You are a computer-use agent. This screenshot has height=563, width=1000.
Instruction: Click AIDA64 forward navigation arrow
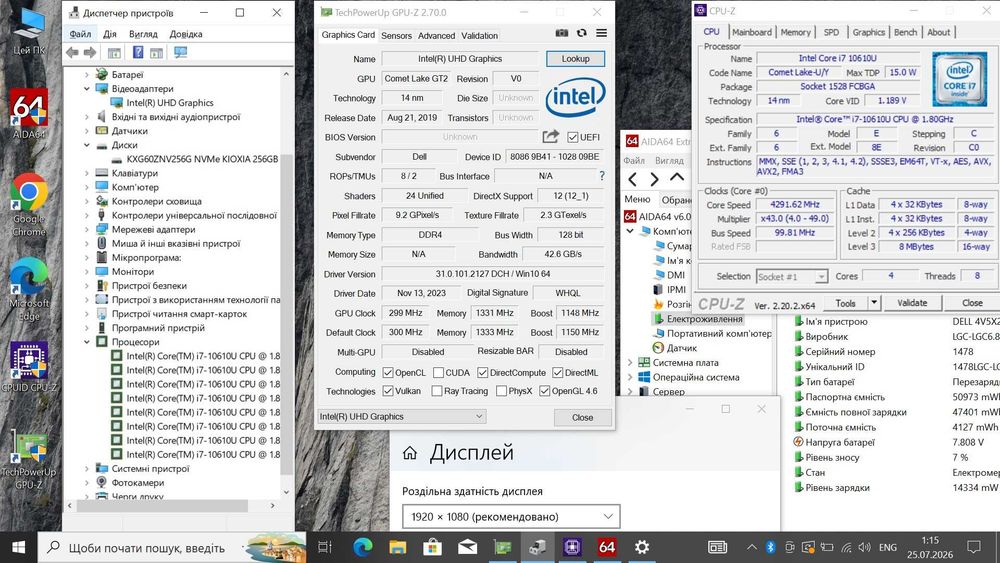click(654, 179)
